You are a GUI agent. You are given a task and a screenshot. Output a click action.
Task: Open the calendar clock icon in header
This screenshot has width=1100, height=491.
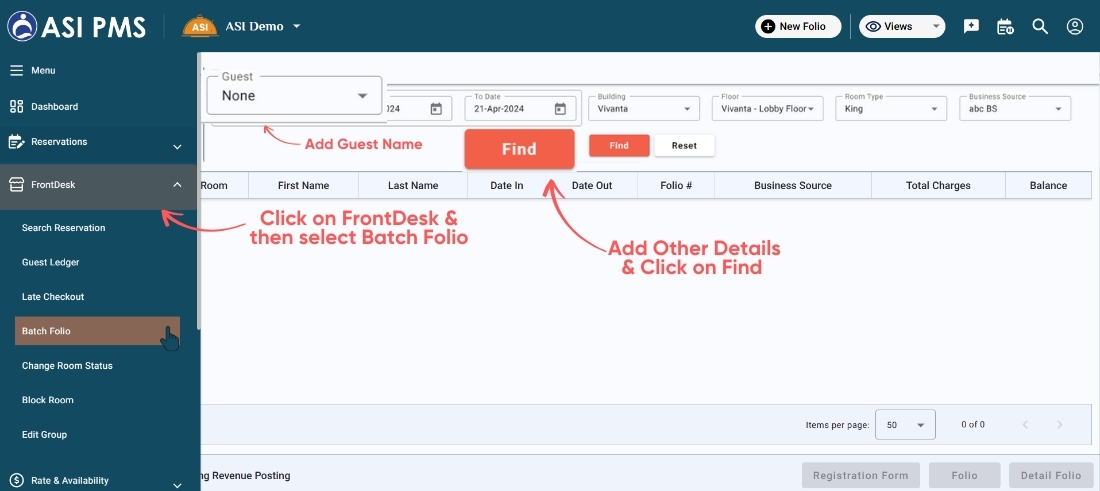click(x=1005, y=27)
